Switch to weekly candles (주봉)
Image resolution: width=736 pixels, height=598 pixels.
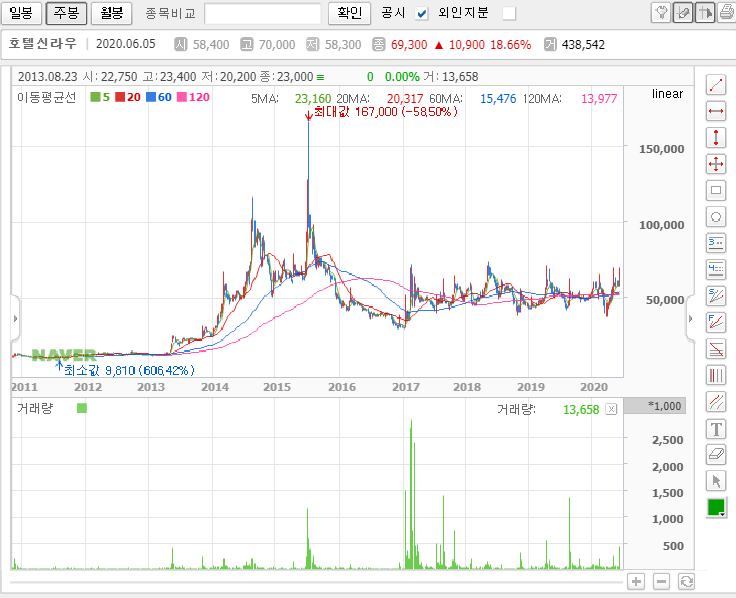coord(66,13)
